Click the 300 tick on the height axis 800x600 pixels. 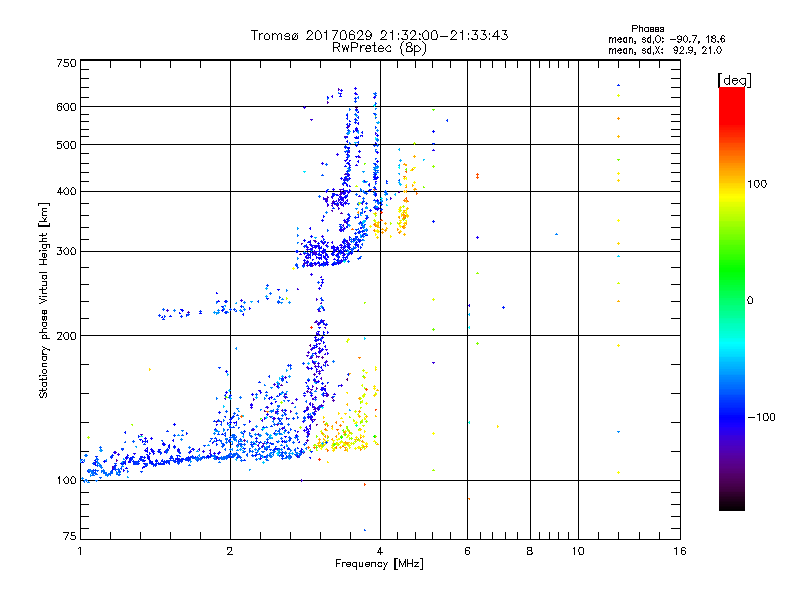tap(66, 251)
